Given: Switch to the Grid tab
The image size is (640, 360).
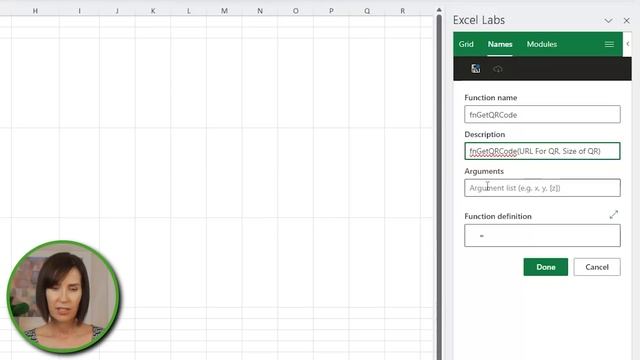Looking at the screenshot, I should tap(466, 44).
